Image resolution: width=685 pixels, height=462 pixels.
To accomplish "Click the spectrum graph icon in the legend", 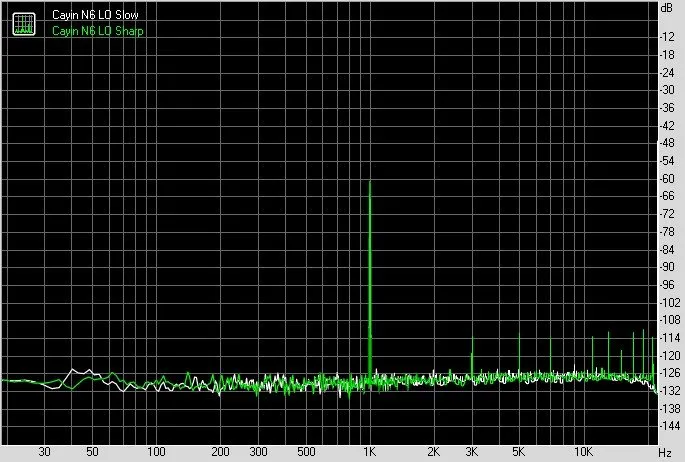I will (x=24, y=24).
